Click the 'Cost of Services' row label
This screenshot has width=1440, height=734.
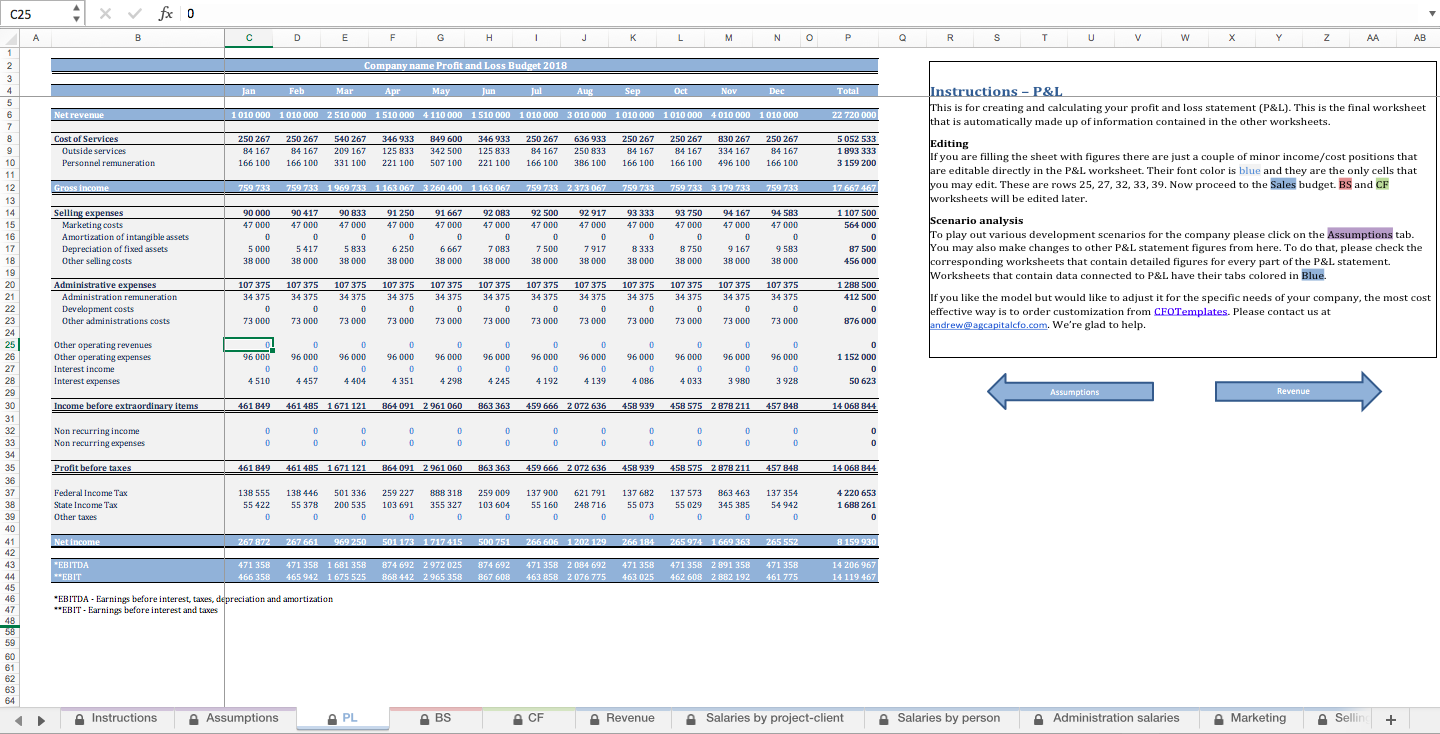(86, 139)
